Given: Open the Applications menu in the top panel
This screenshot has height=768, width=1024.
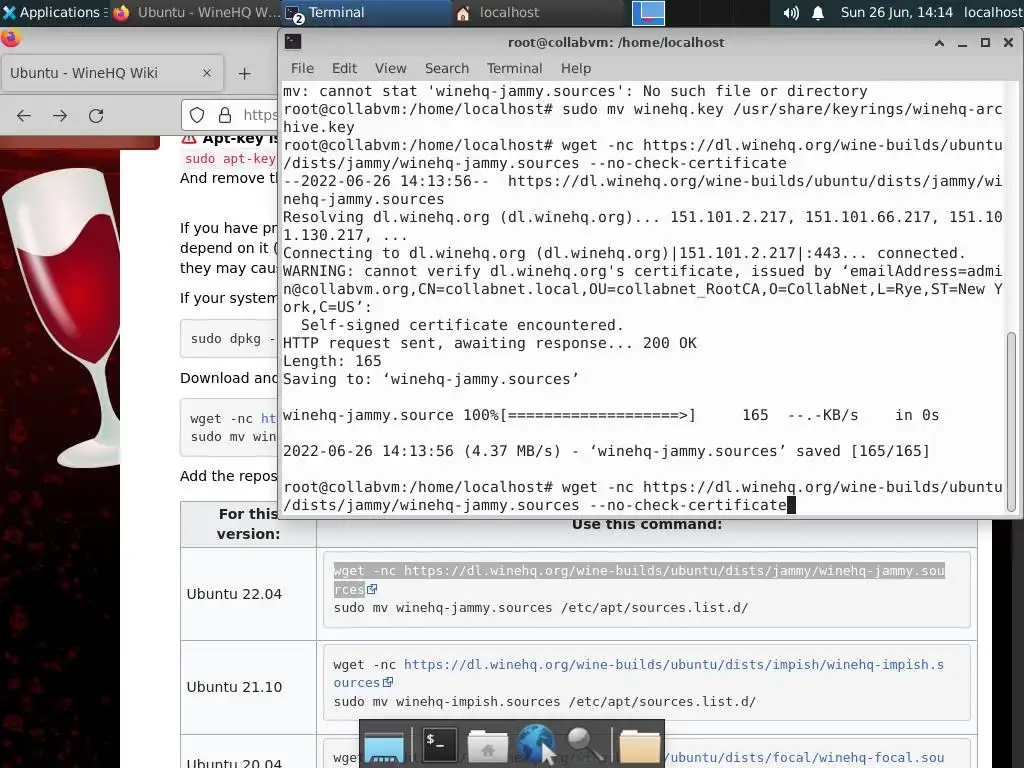Looking at the screenshot, I should (x=54, y=12).
